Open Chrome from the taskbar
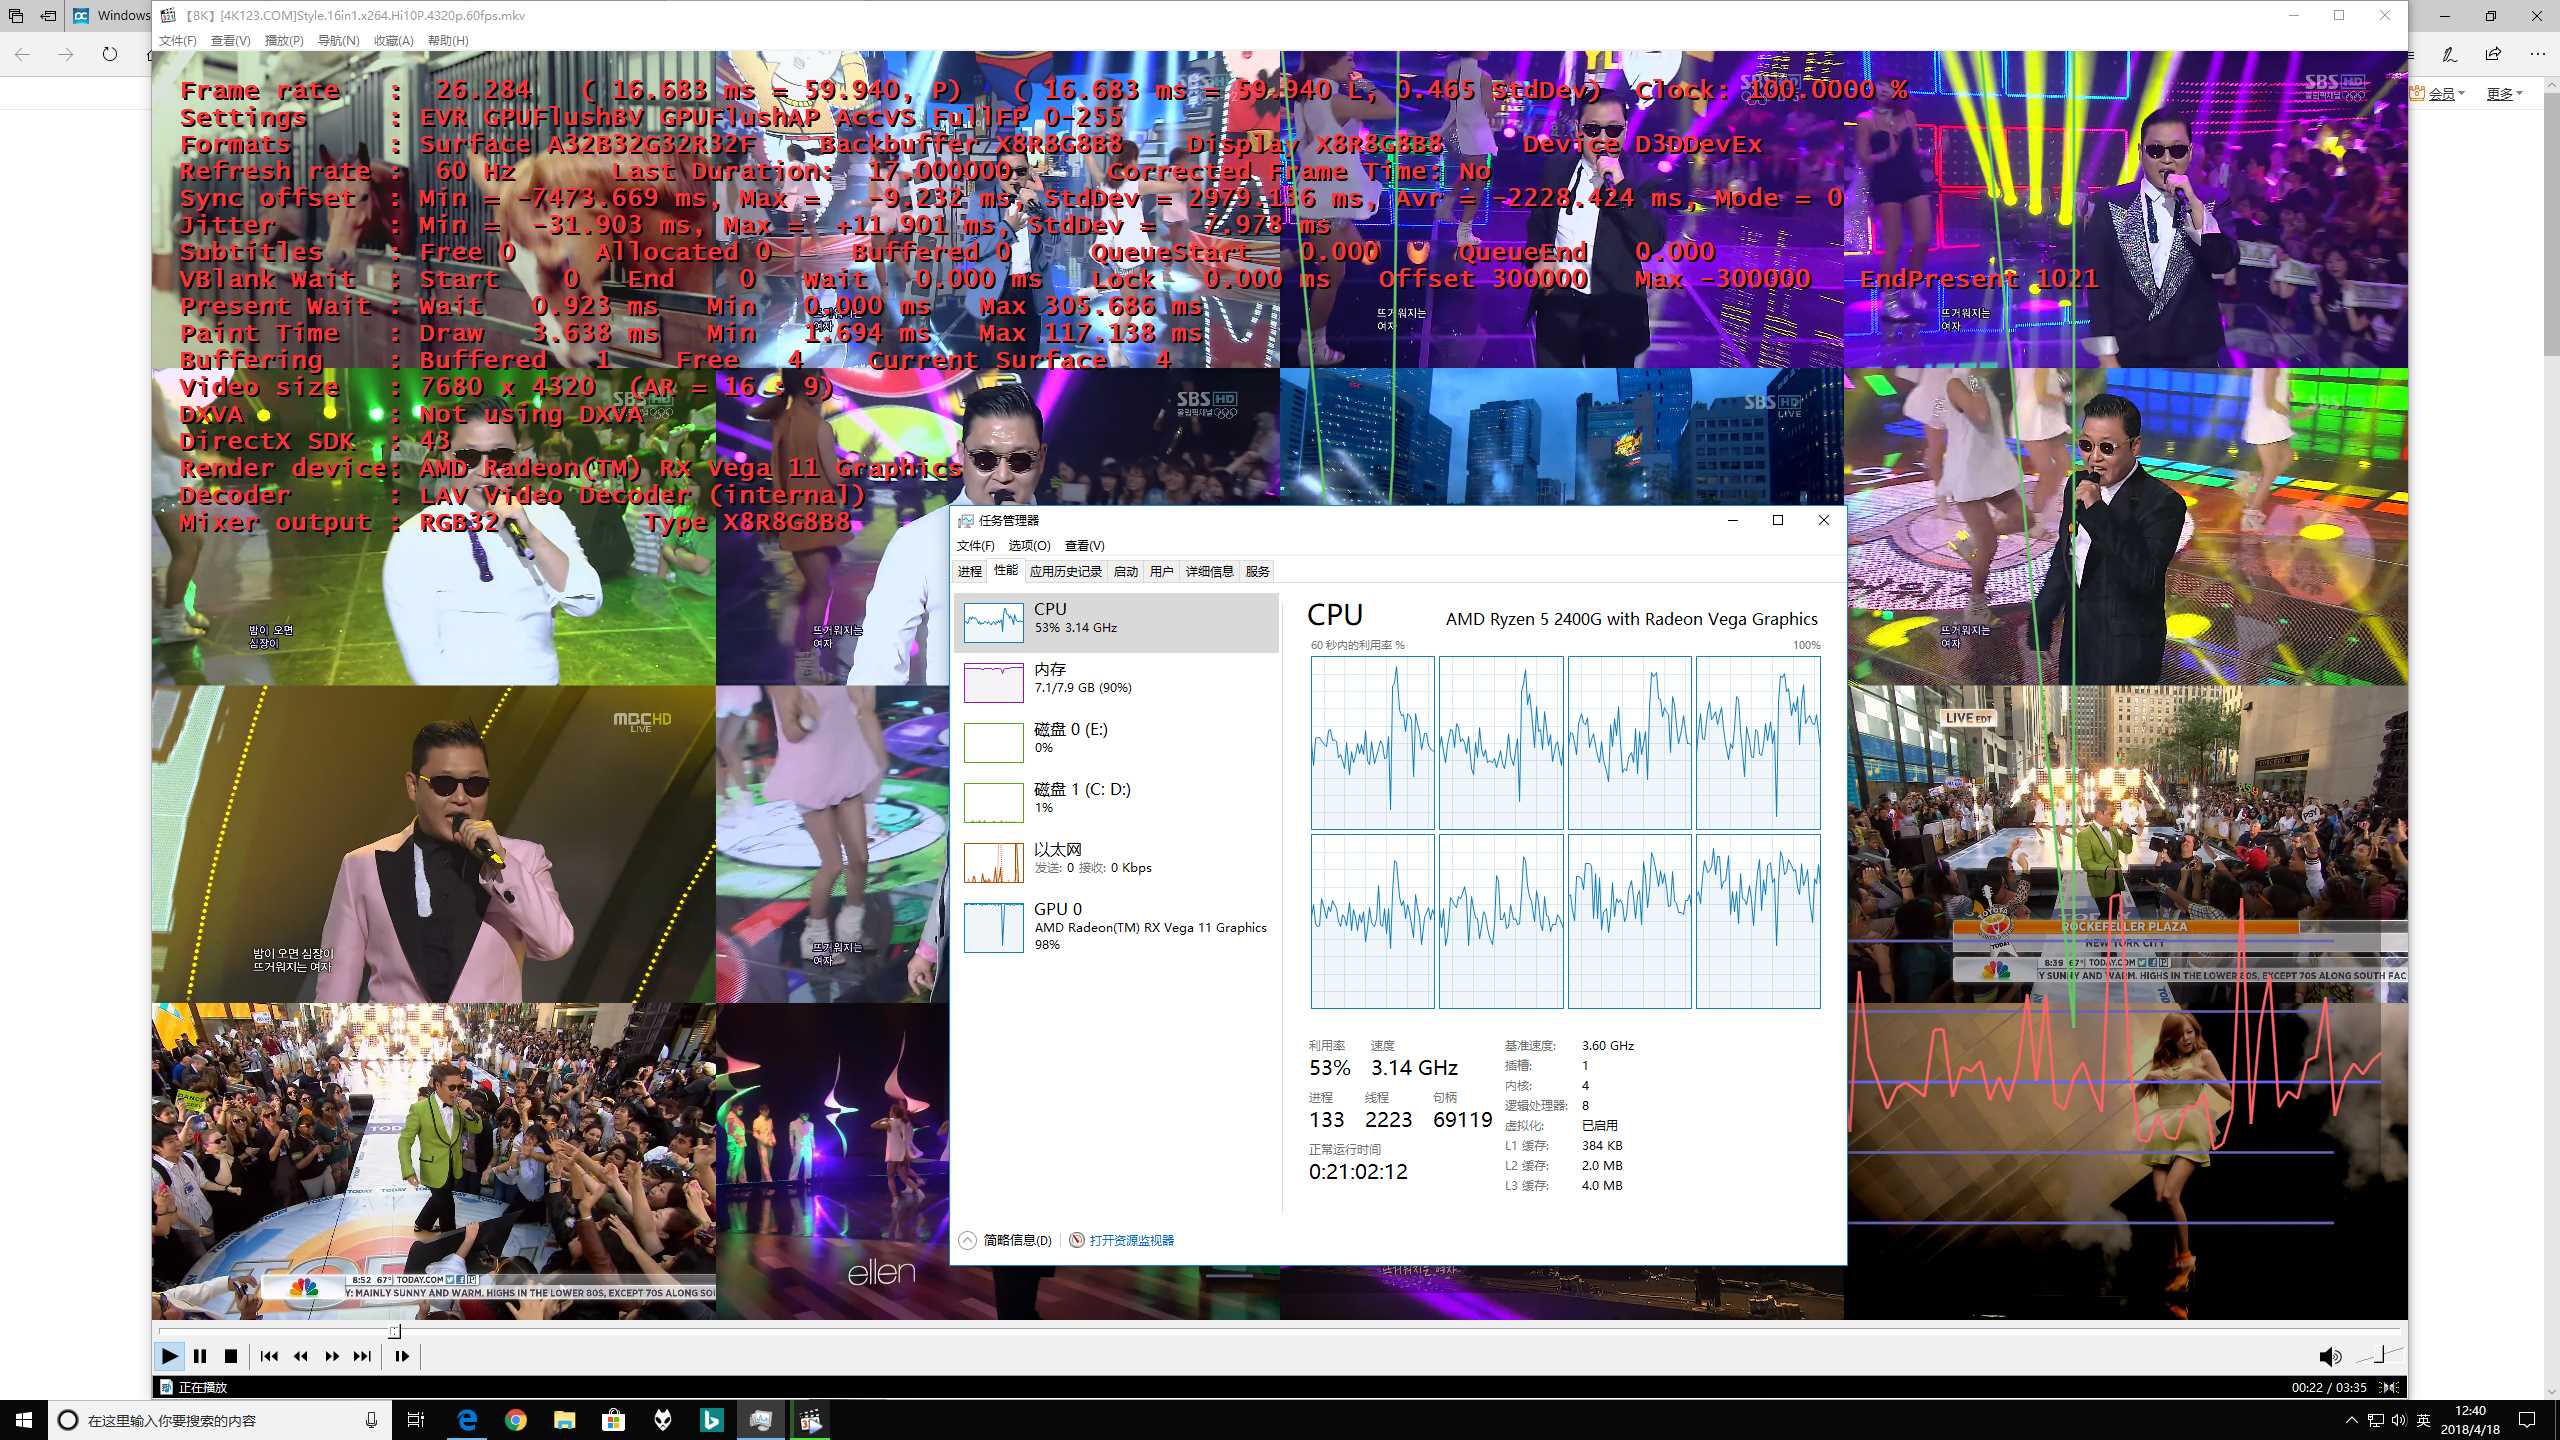2560x1440 pixels. click(516, 1420)
